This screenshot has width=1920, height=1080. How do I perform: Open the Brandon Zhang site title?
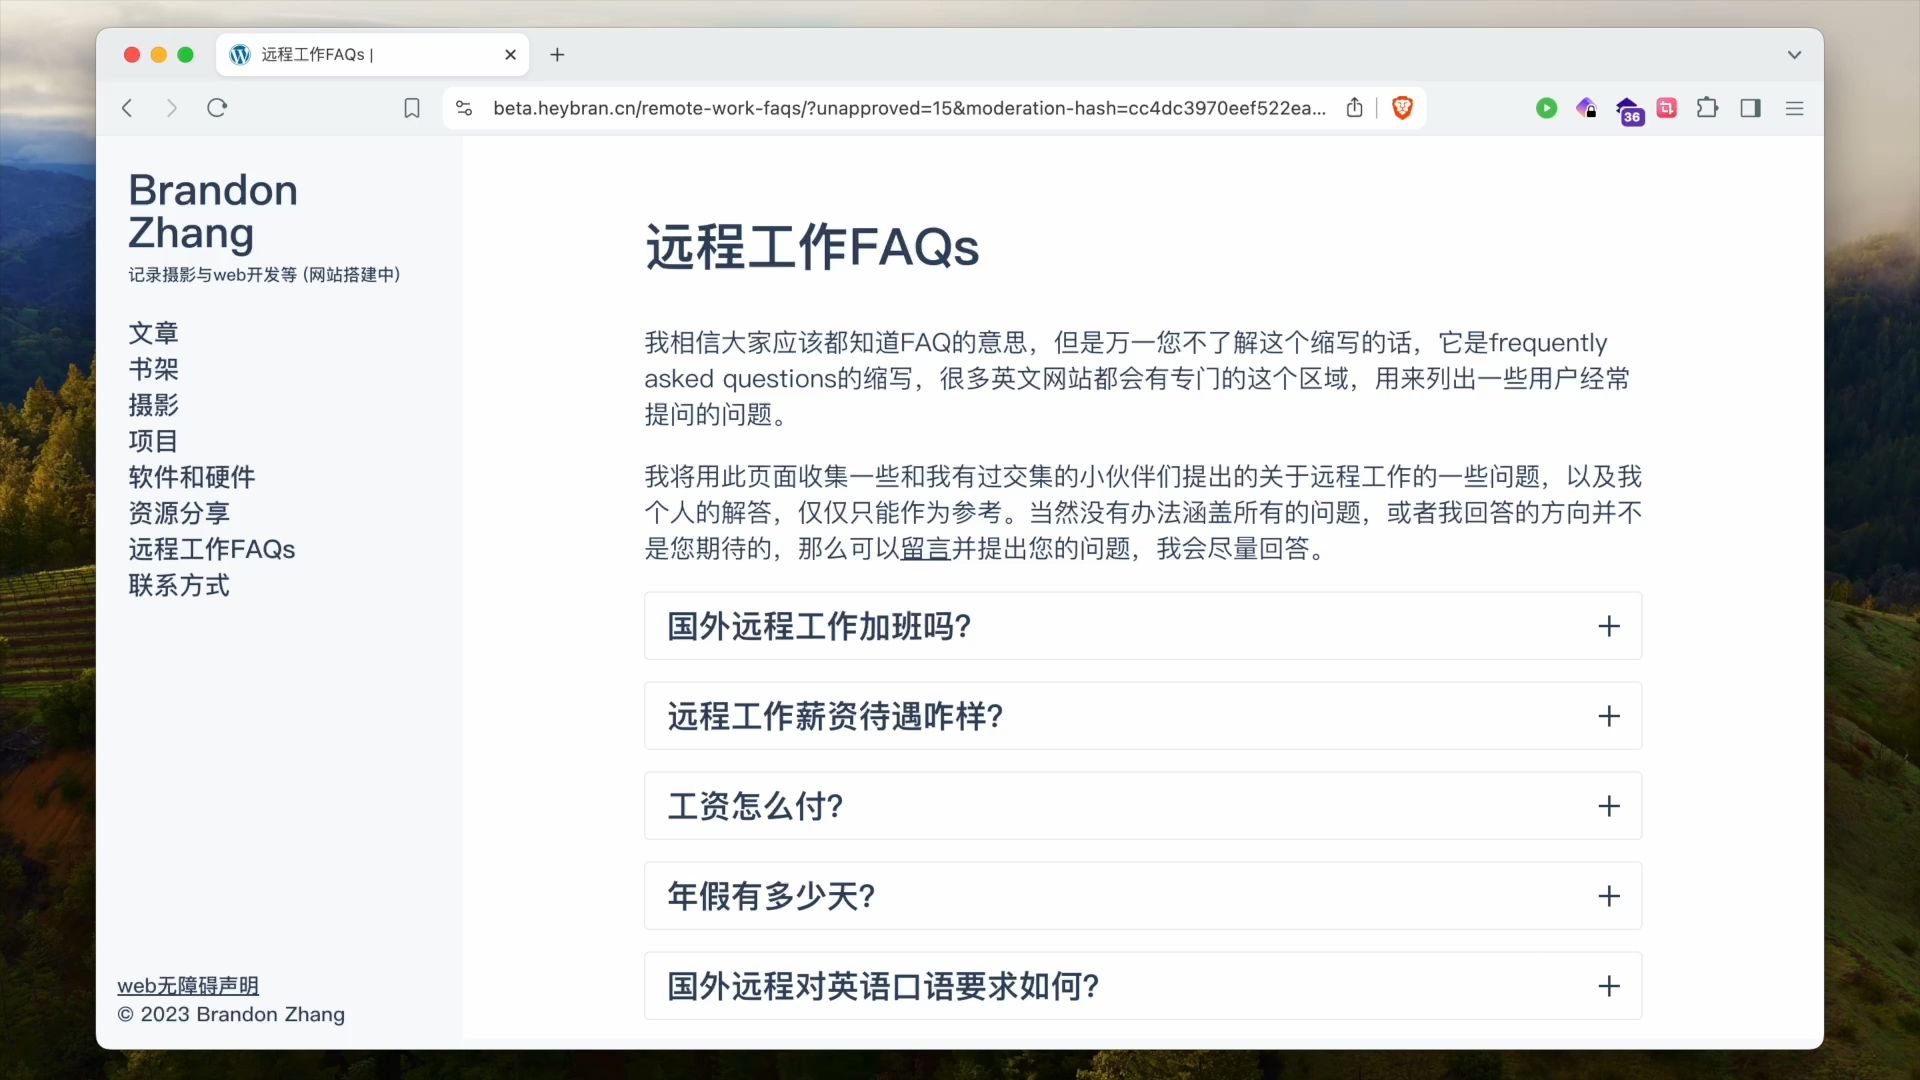click(213, 211)
